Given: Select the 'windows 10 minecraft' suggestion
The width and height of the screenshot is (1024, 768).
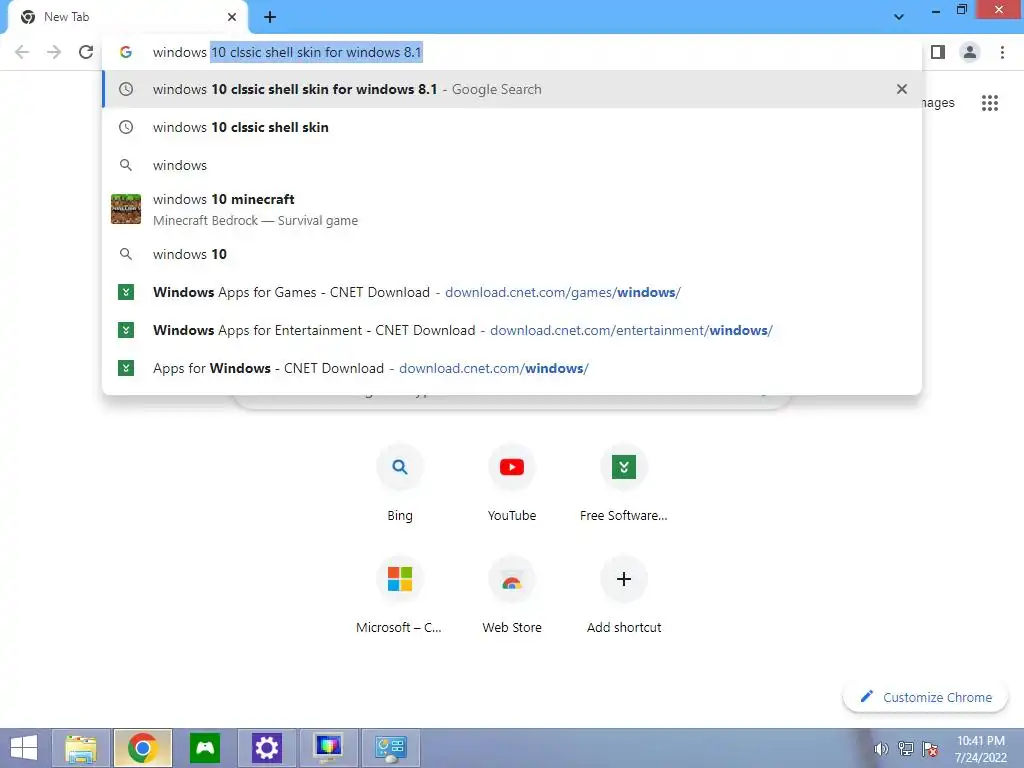Looking at the screenshot, I should tap(512, 210).
